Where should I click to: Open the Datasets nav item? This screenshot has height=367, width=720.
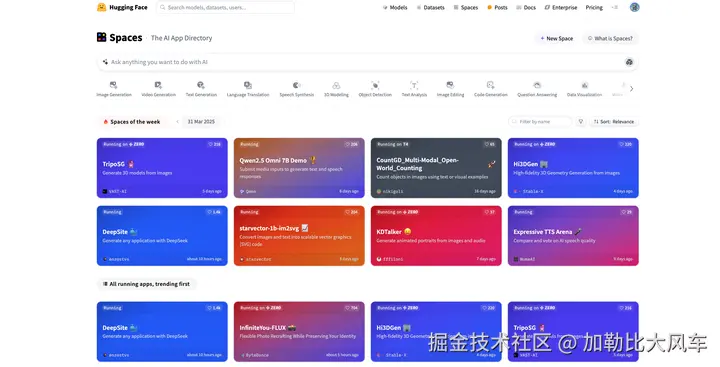click(x=430, y=7)
